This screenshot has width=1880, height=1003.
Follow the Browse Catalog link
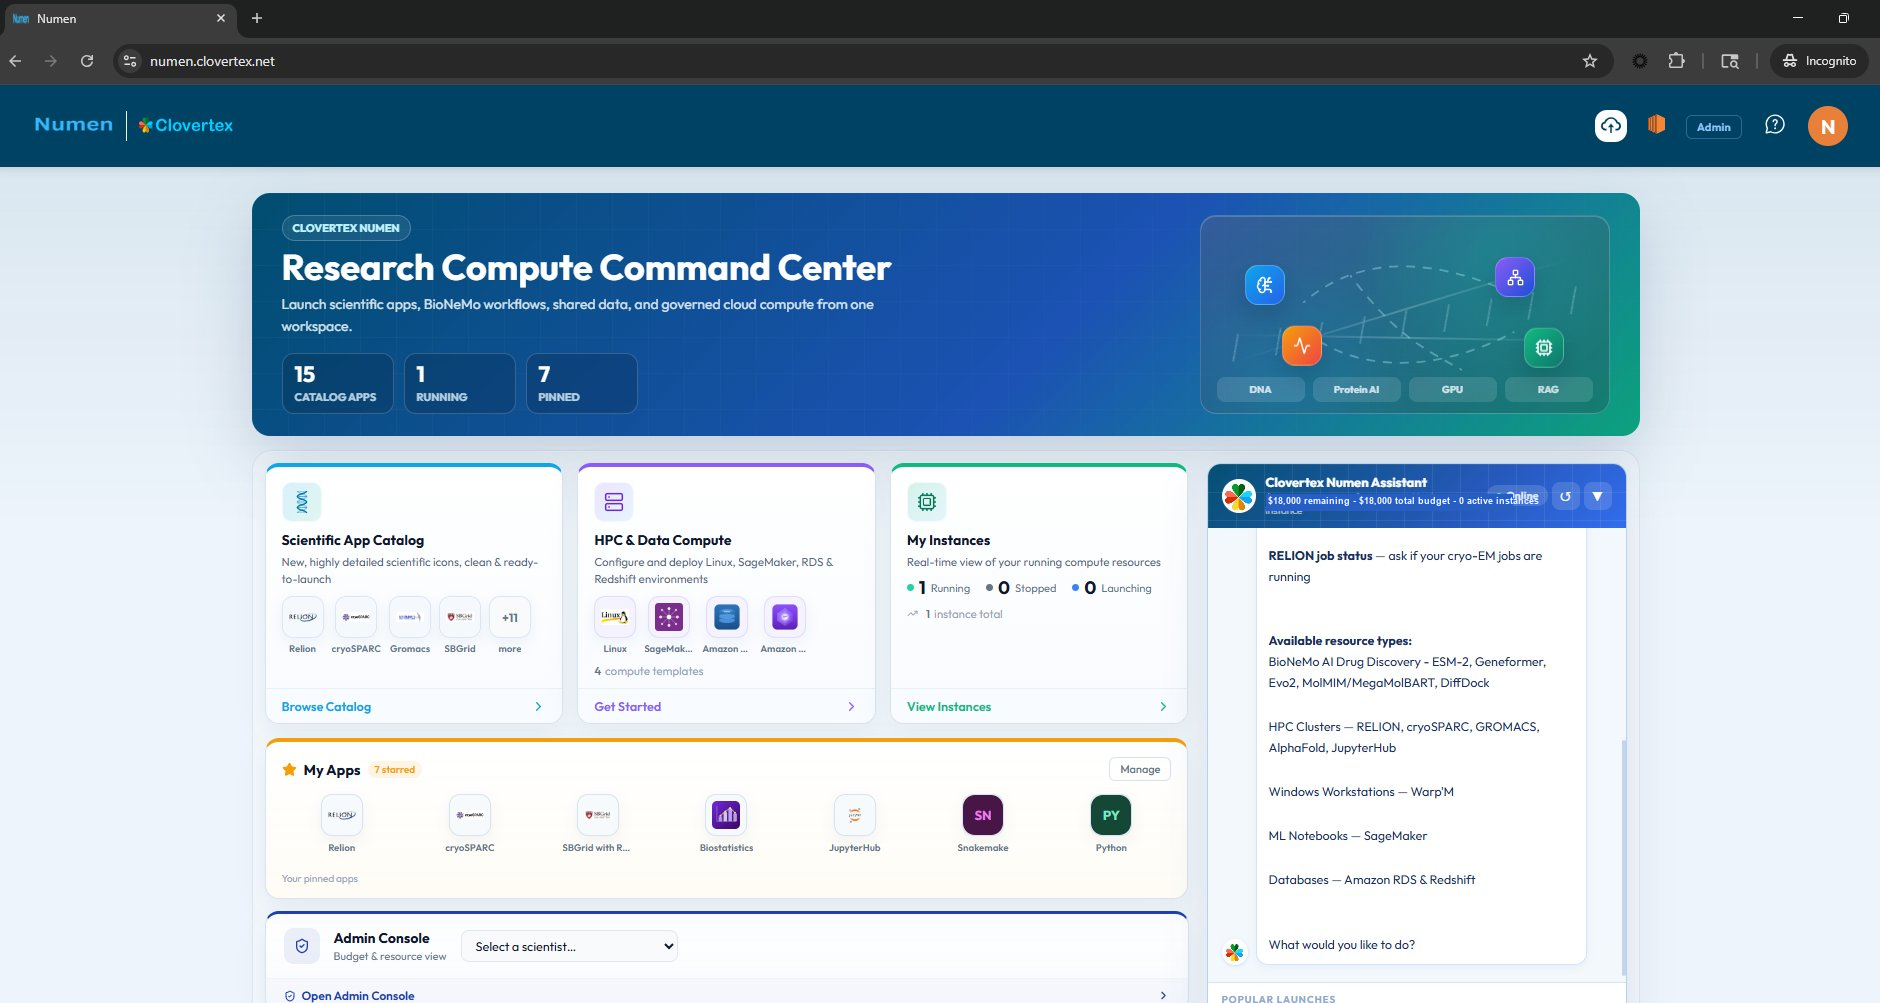tap(326, 707)
